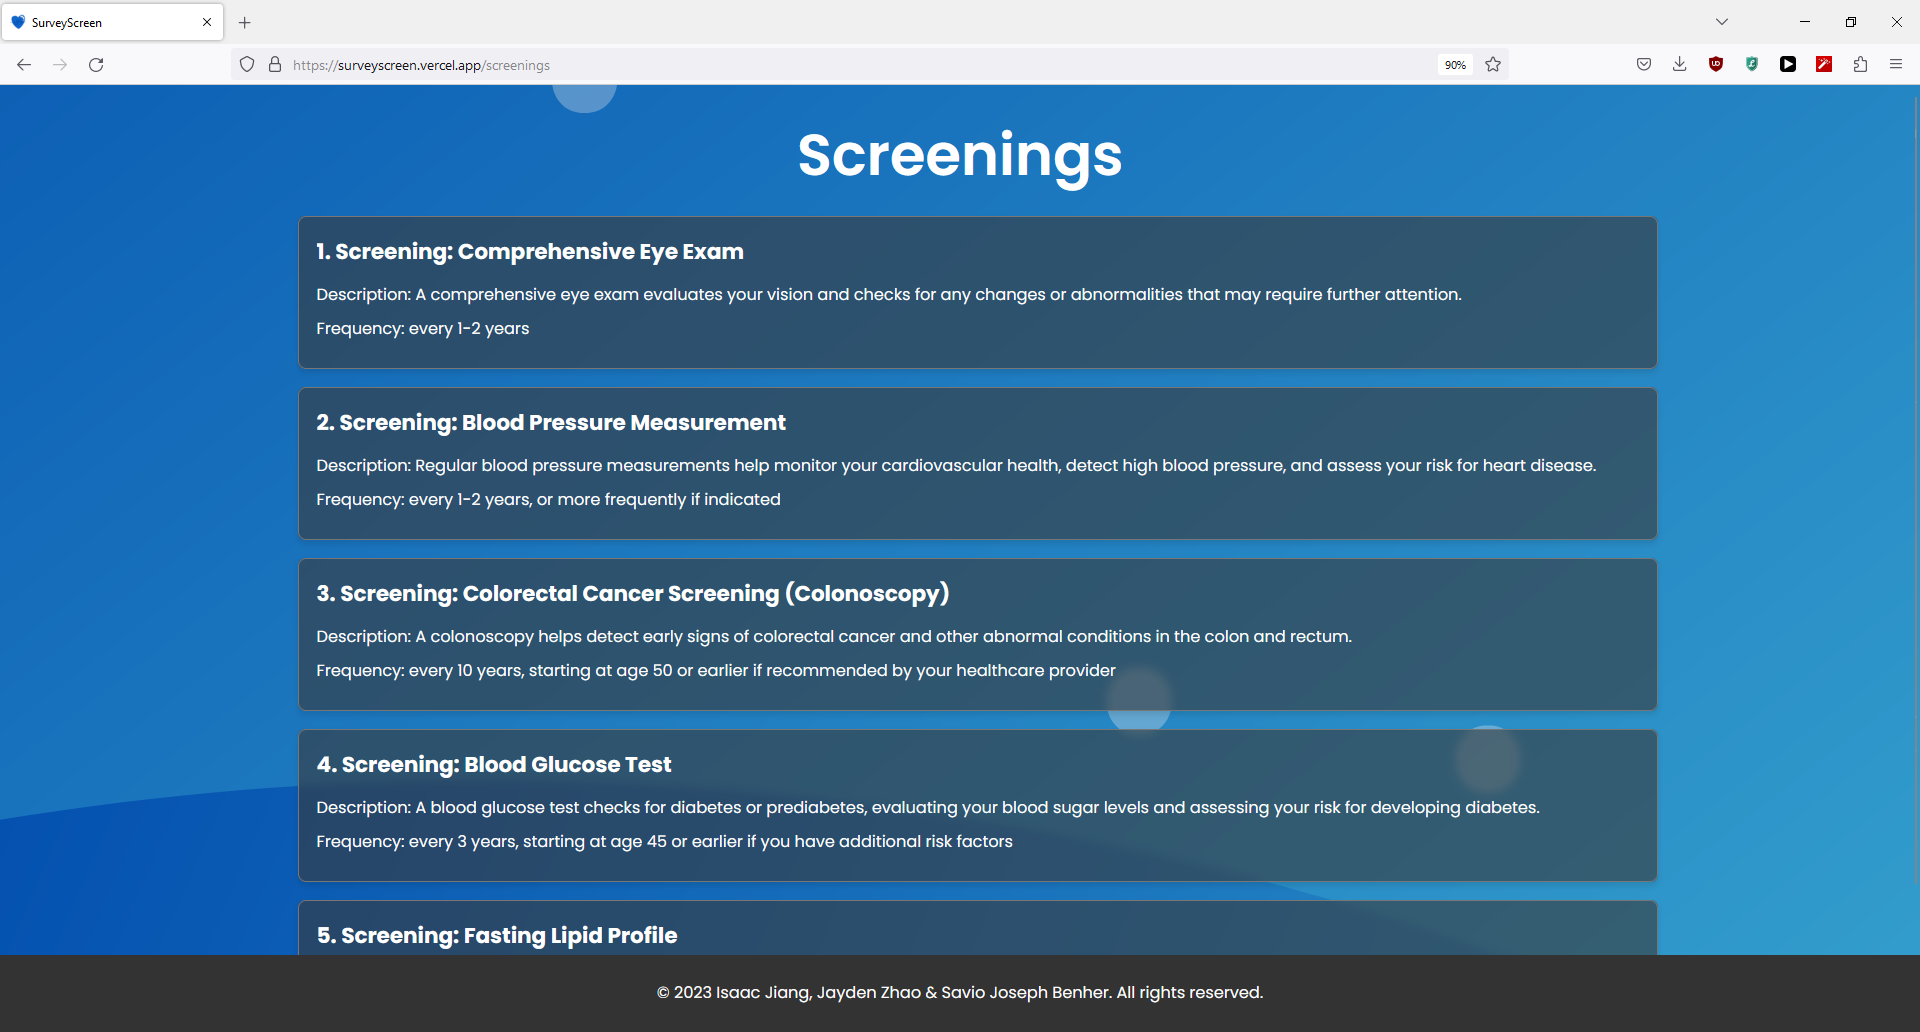Image resolution: width=1920 pixels, height=1032 pixels.
Task: Select the Comprehensive Eye Exam title
Action: 530,252
